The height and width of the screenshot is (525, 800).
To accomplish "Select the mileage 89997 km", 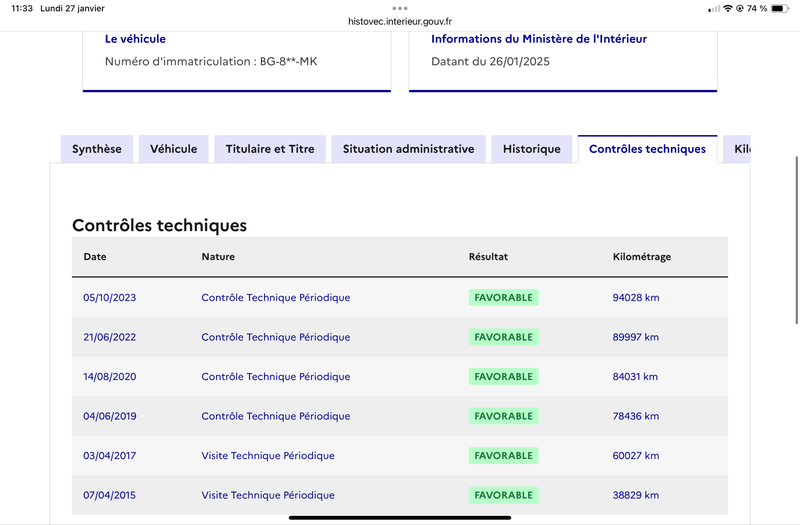I will 636,337.
